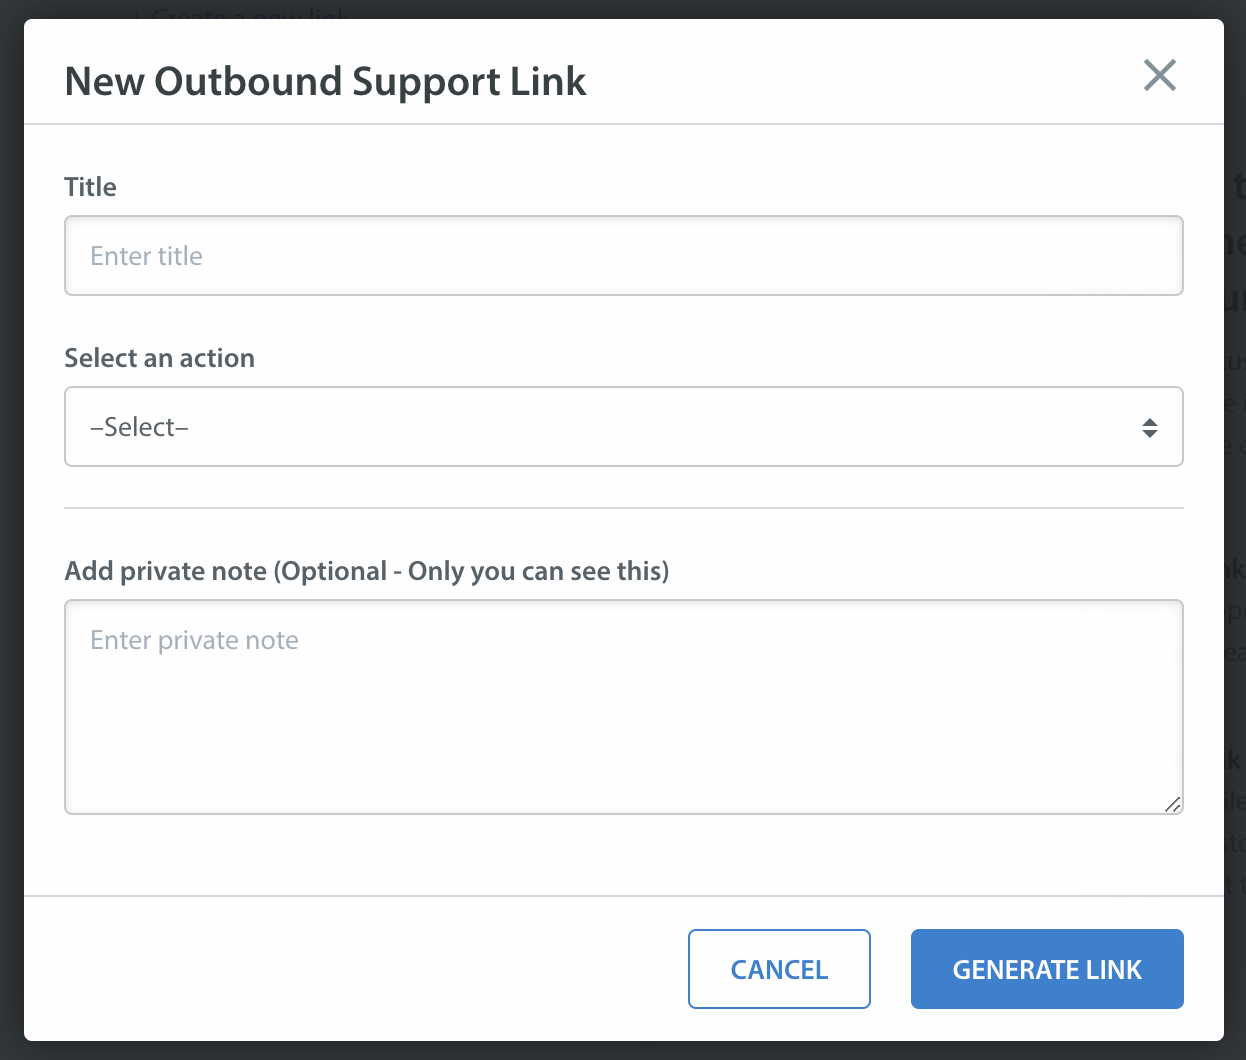
Task: Click the Generate Link button
Action: [x=1046, y=969]
